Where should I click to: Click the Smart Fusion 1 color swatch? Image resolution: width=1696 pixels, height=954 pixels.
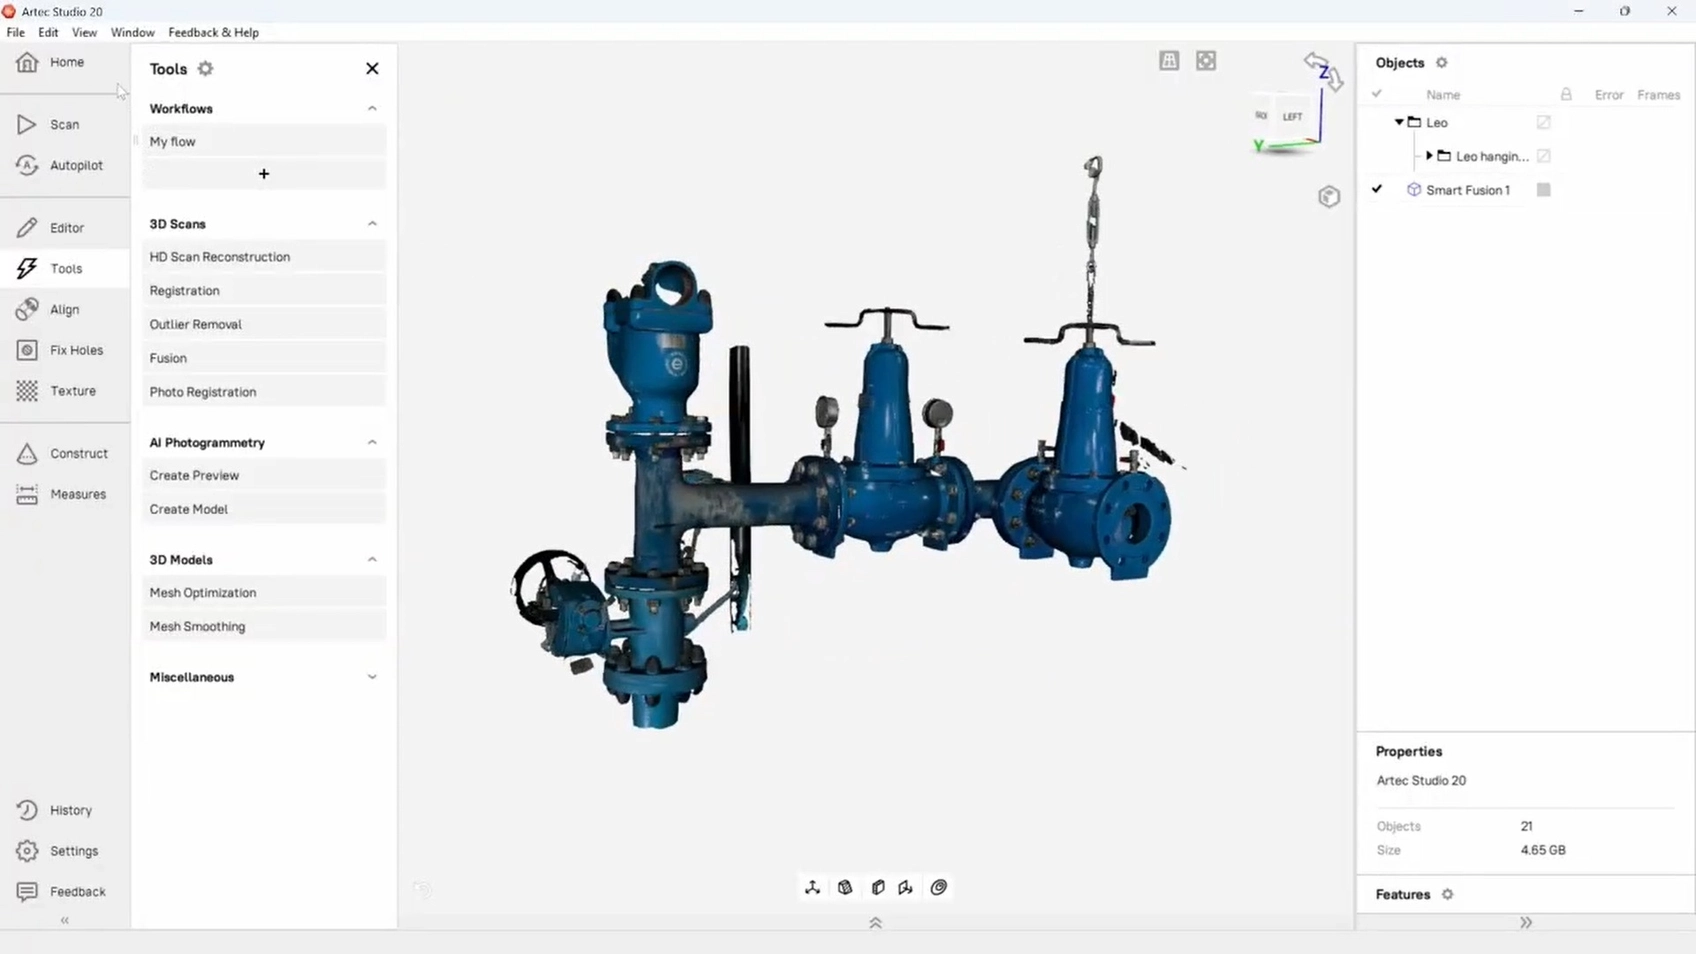coord(1543,190)
